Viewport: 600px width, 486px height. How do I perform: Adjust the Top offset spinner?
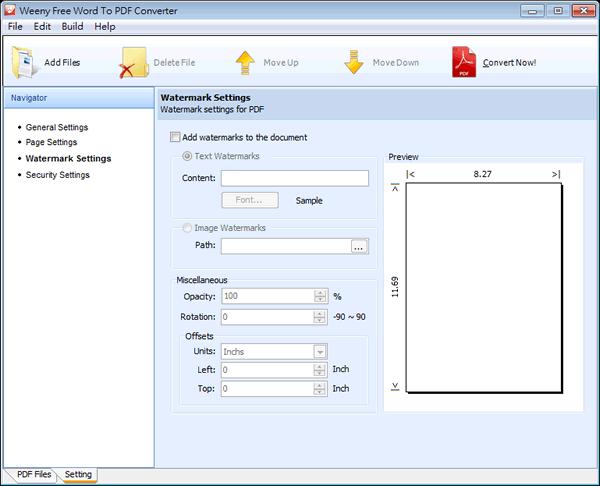click(x=320, y=389)
